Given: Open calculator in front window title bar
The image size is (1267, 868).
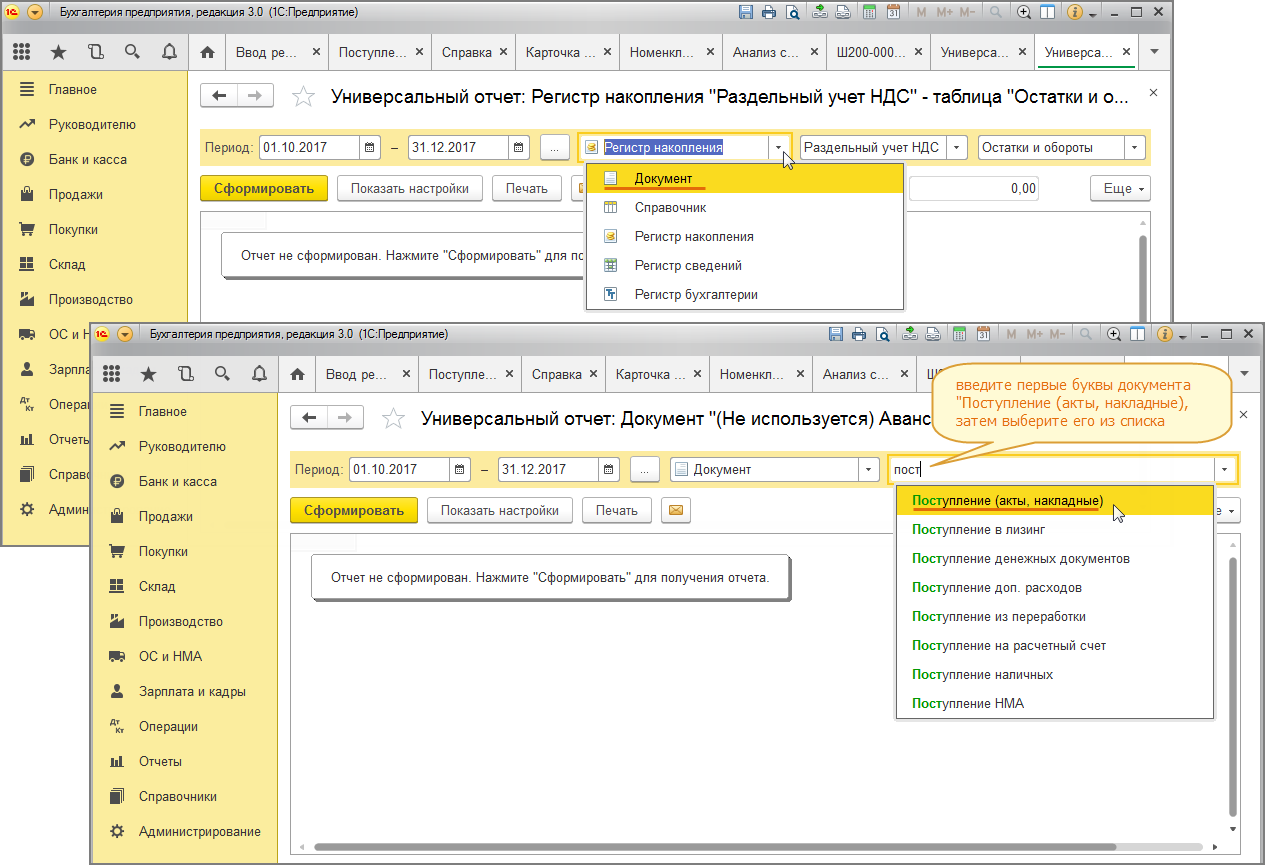Looking at the screenshot, I should pos(960,334).
